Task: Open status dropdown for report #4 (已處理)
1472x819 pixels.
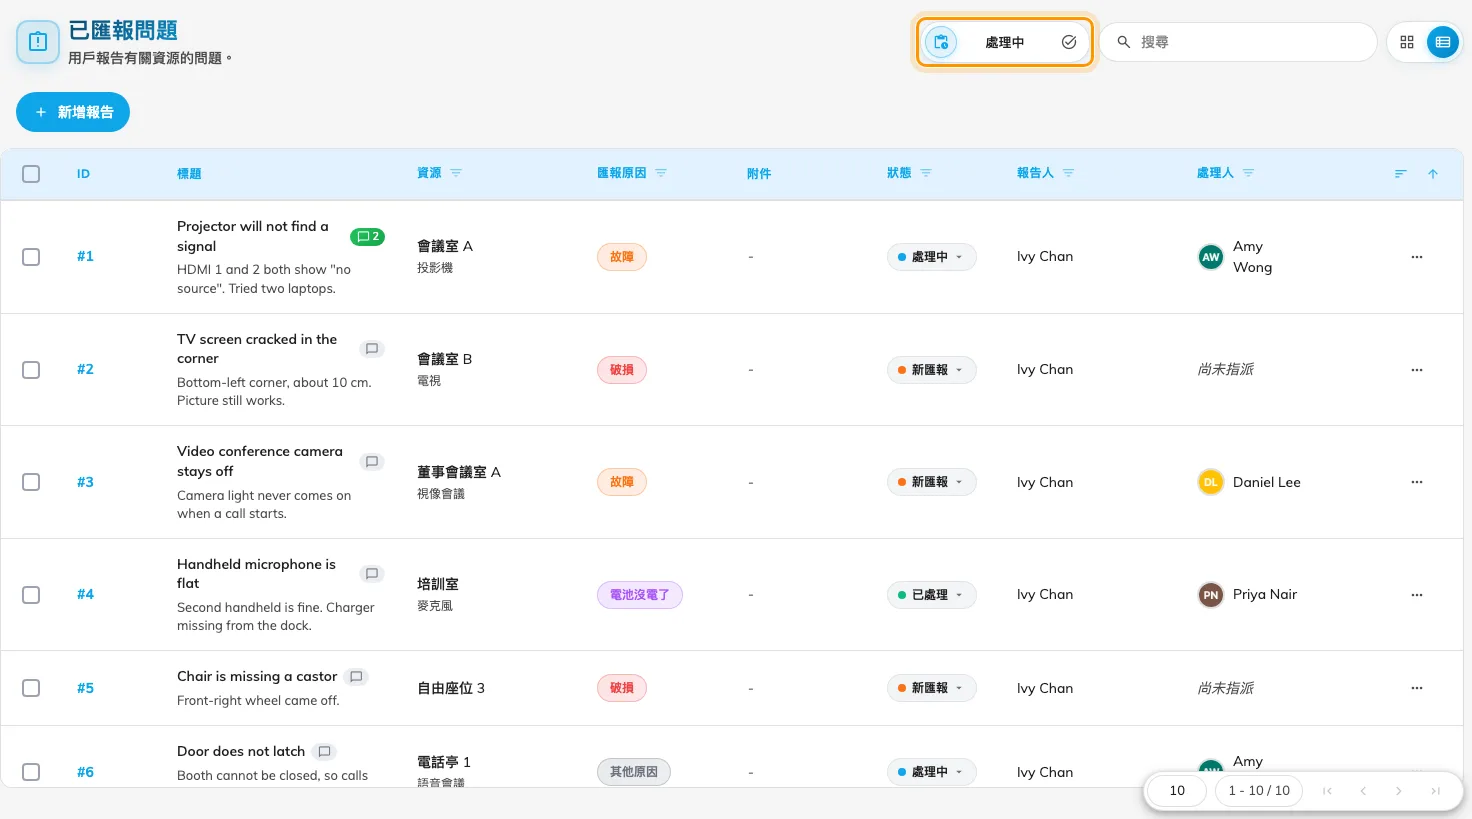Action: 931,595
